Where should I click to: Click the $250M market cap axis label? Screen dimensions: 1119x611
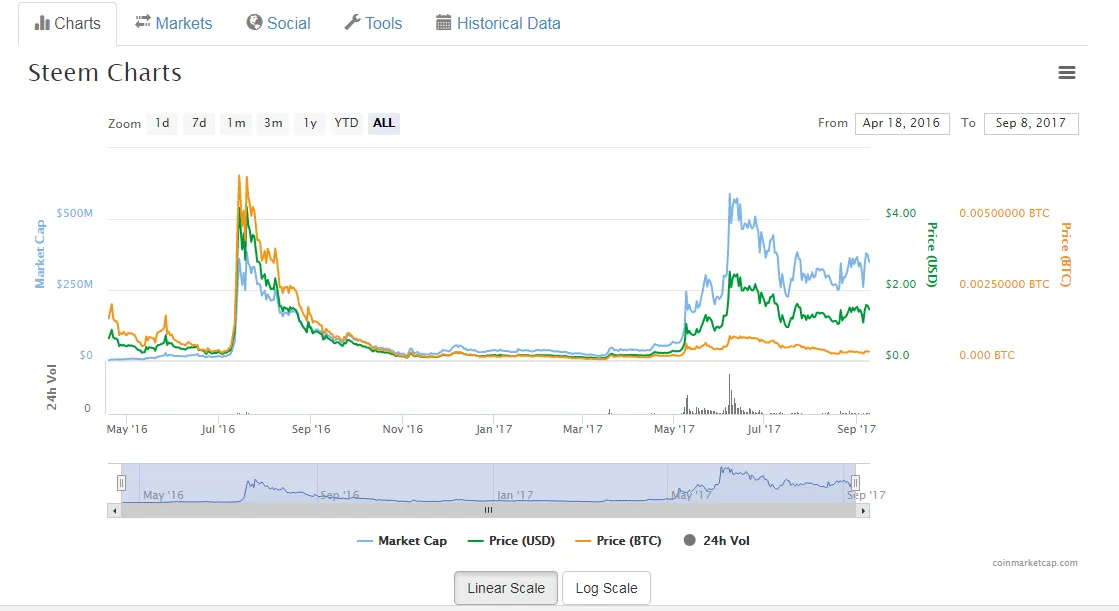(x=75, y=284)
